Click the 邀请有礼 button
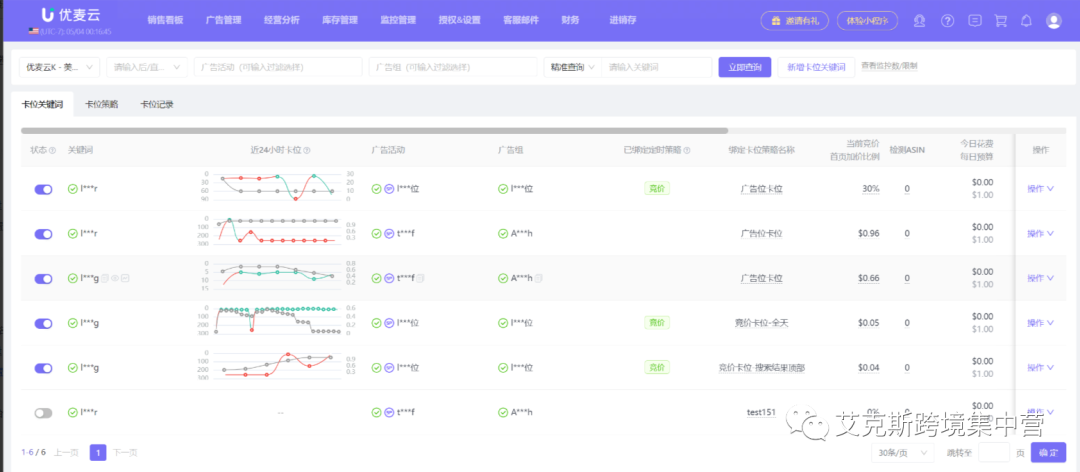This screenshot has width=1080, height=472. coord(795,21)
